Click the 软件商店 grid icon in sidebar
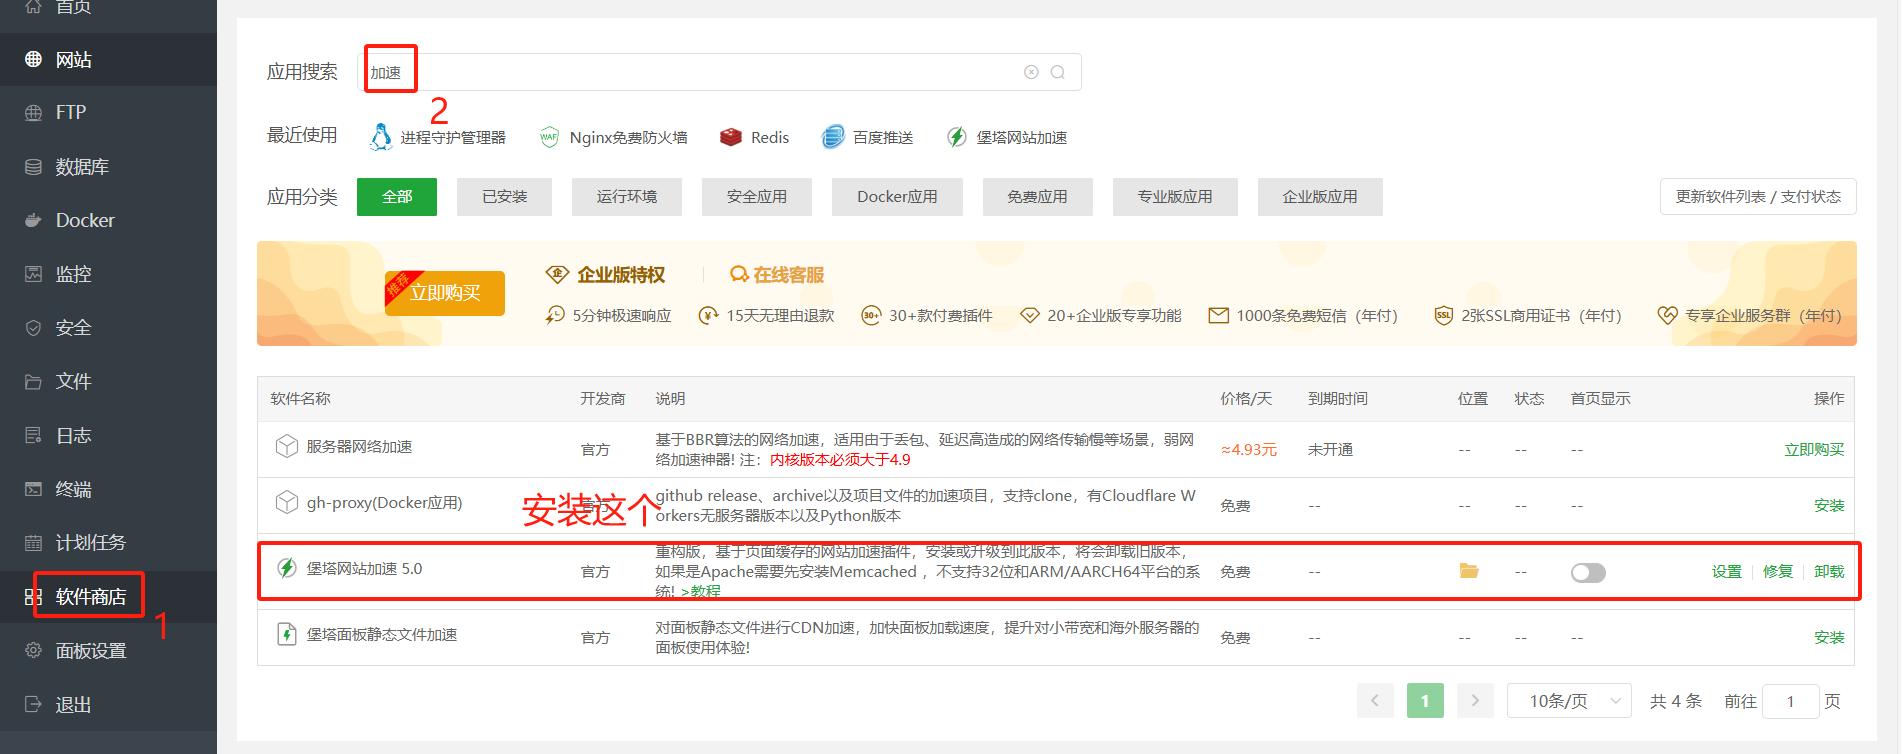 [33, 597]
